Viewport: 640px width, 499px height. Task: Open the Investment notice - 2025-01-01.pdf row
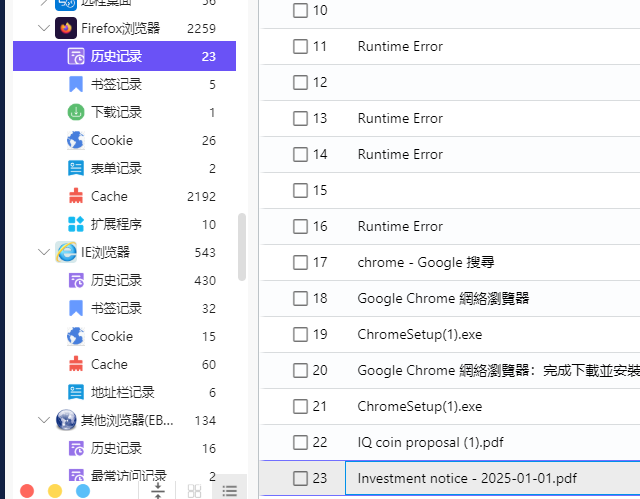[450, 478]
